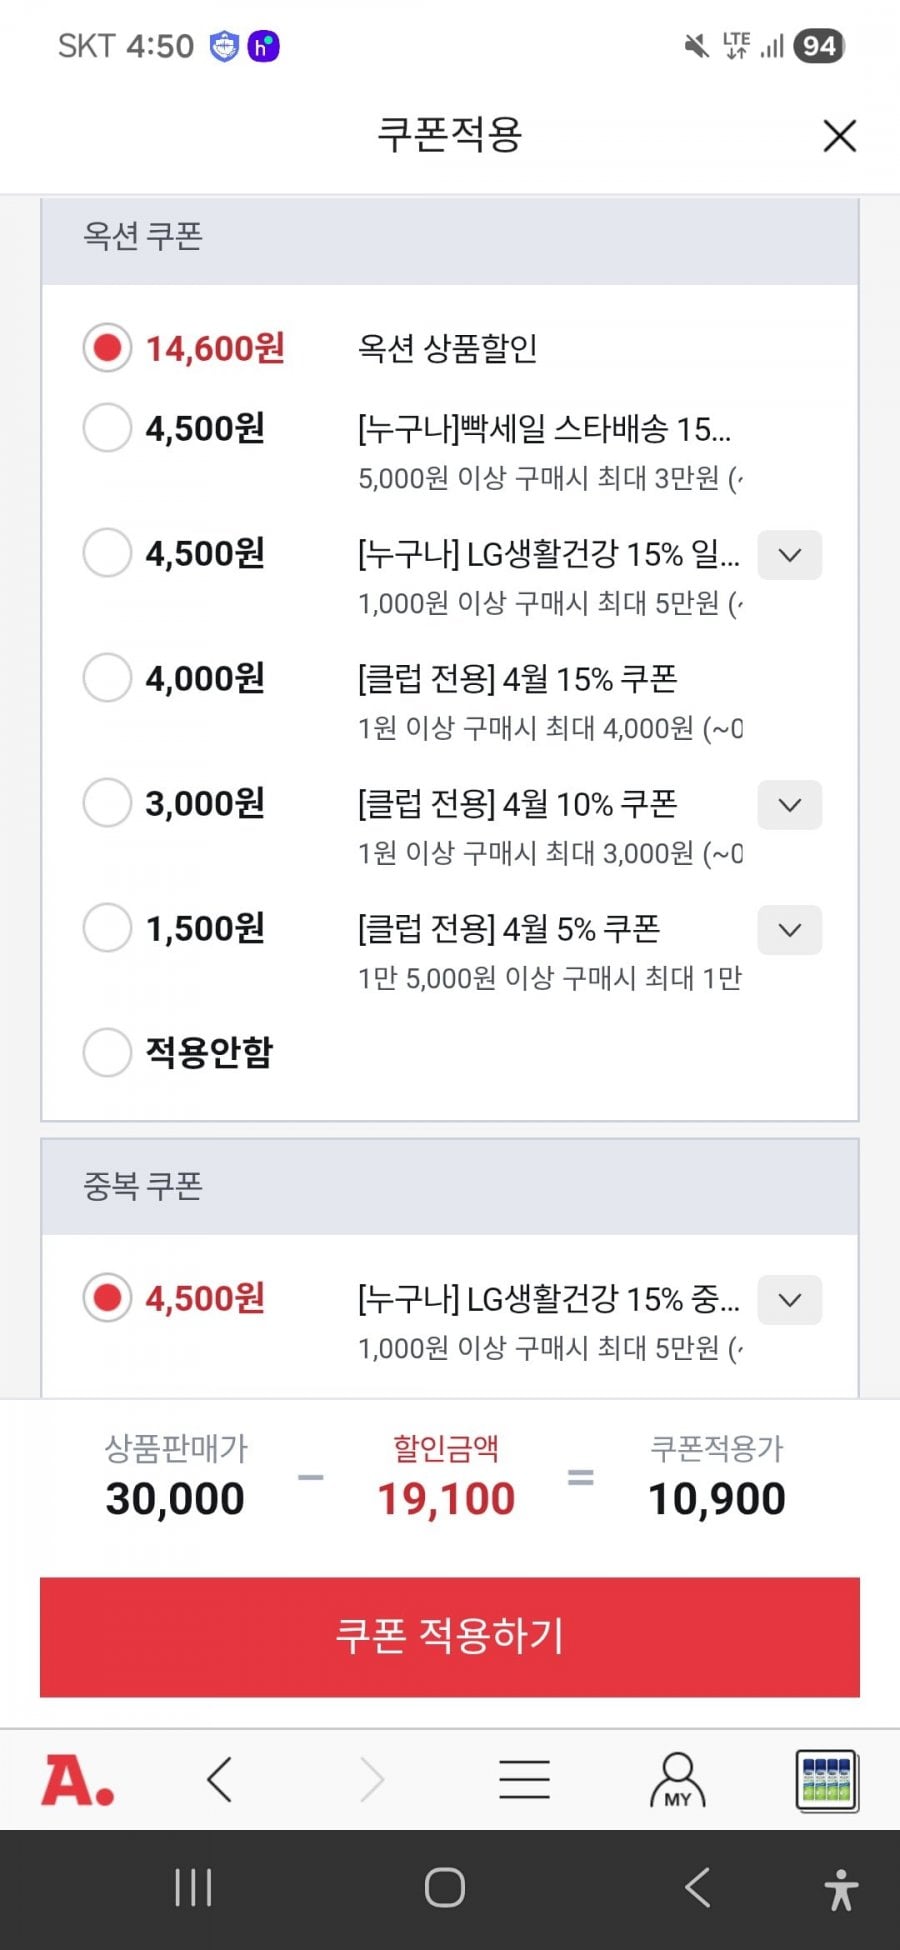Expand the LG생활건강 15% 일반 coupon details
This screenshot has width=900, height=1950.
790,555
